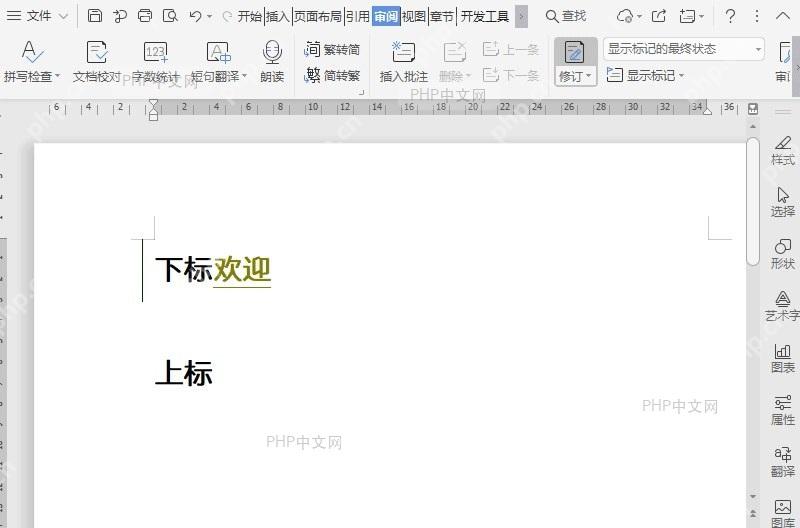Click the Print icon in quick toolbar

click(x=145, y=16)
